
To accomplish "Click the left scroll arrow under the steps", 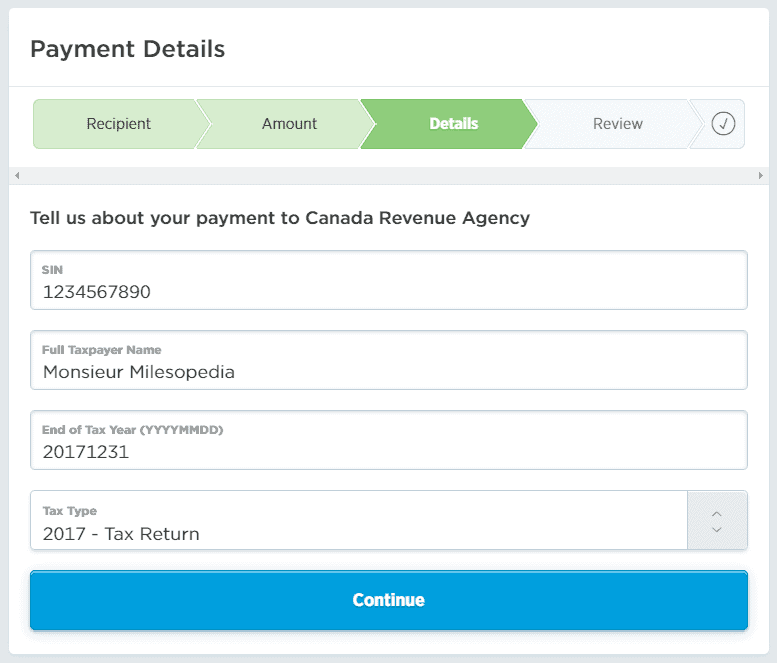I will (x=17, y=176).
